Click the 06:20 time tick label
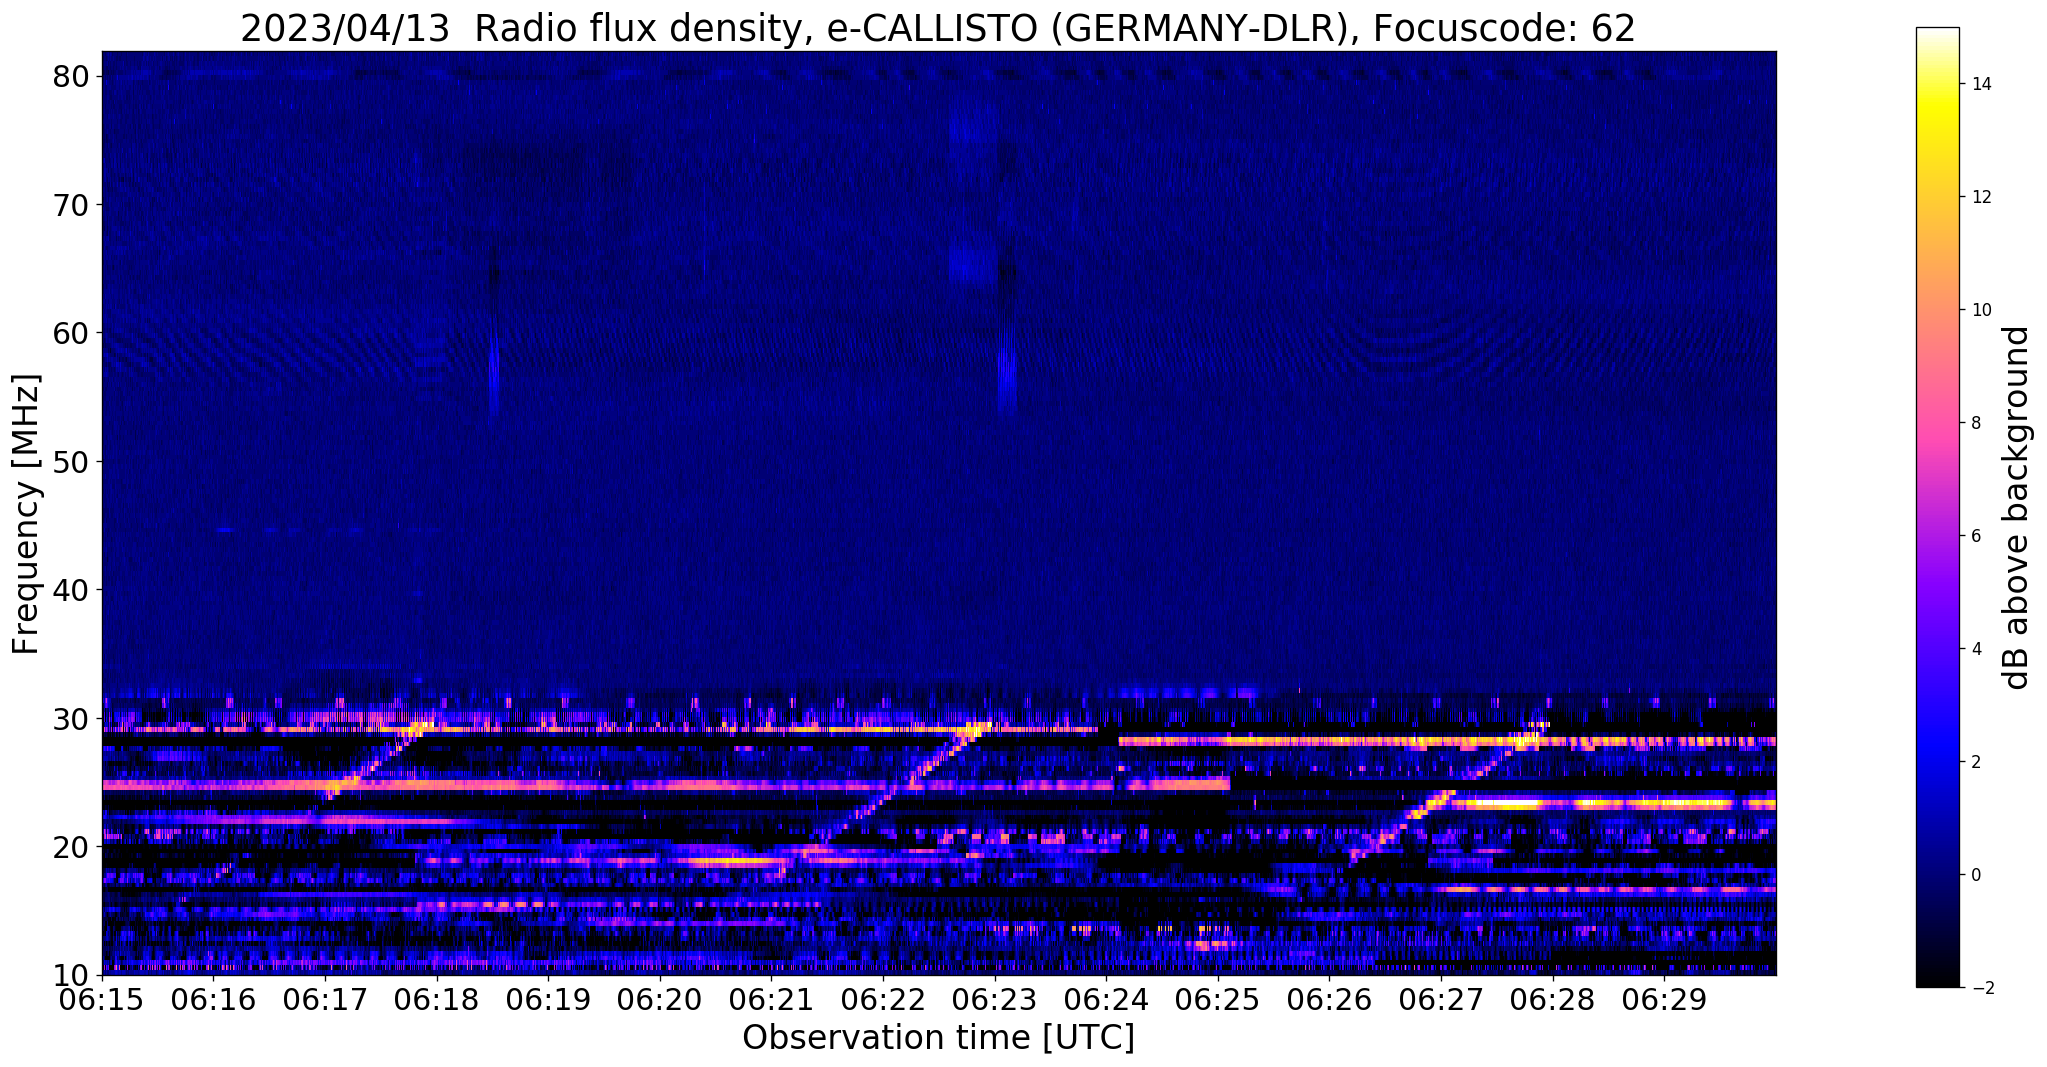The image size is (2047, 1067). 660,1000
